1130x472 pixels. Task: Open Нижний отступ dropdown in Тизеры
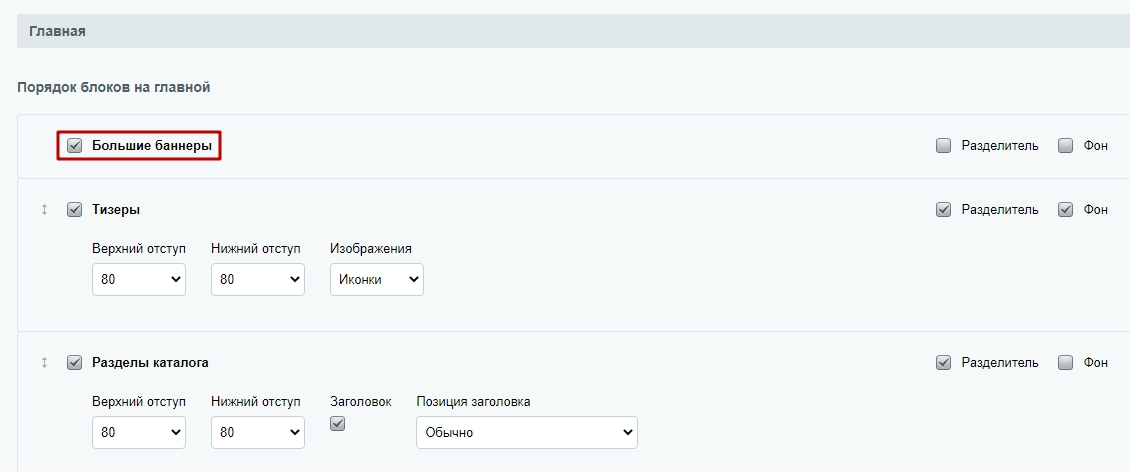pos(258,280)
